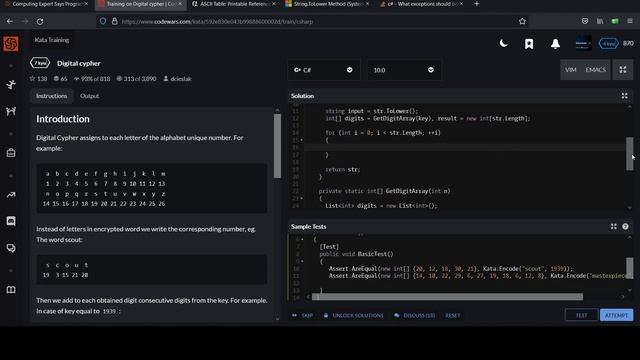
Task: Click the Codewars logo icon
Action: pyautogui.click(x=11, y=44)
